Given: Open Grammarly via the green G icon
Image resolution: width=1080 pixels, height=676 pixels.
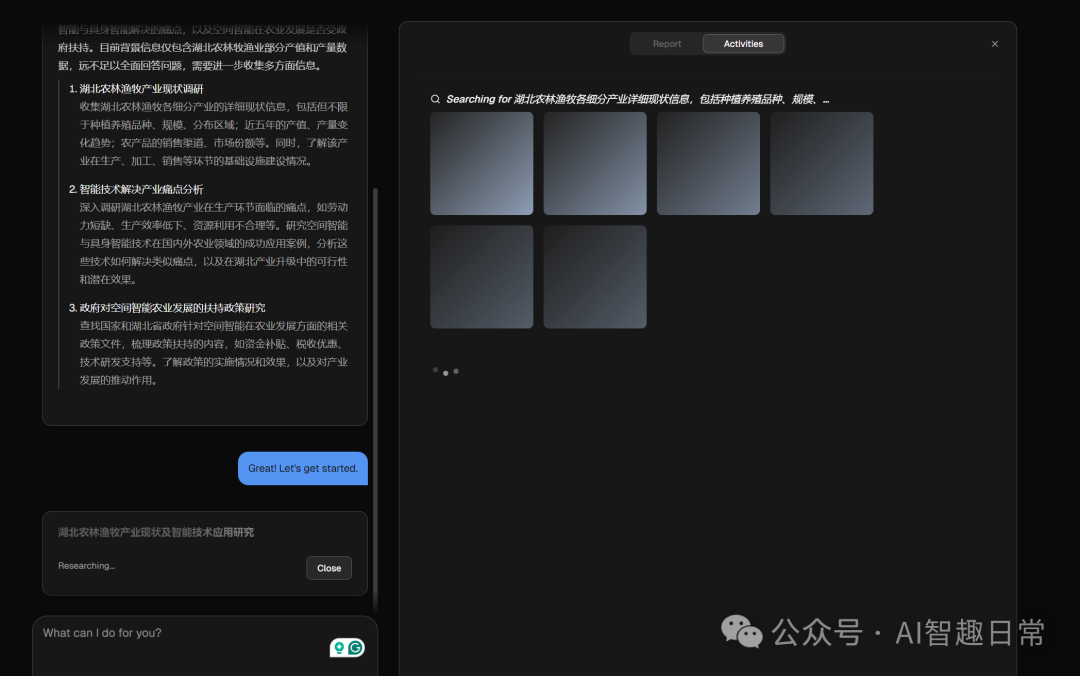Looking at the screenshot, I should point(355,647).
